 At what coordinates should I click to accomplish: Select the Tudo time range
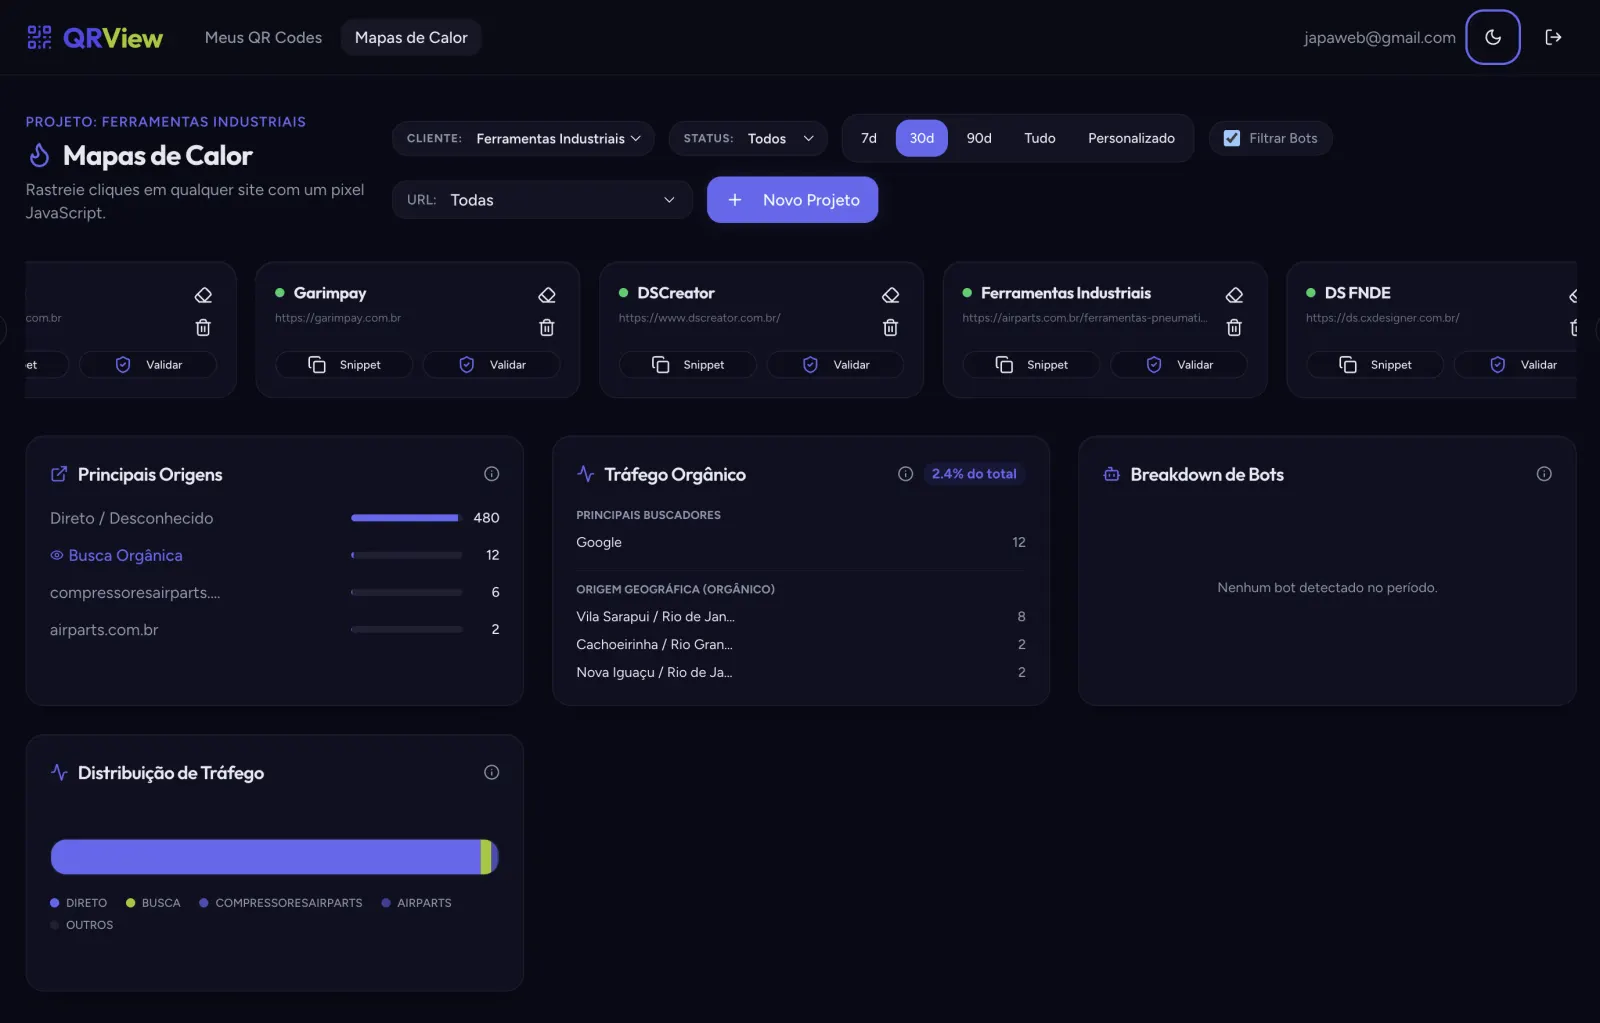tap(1040, 138)
